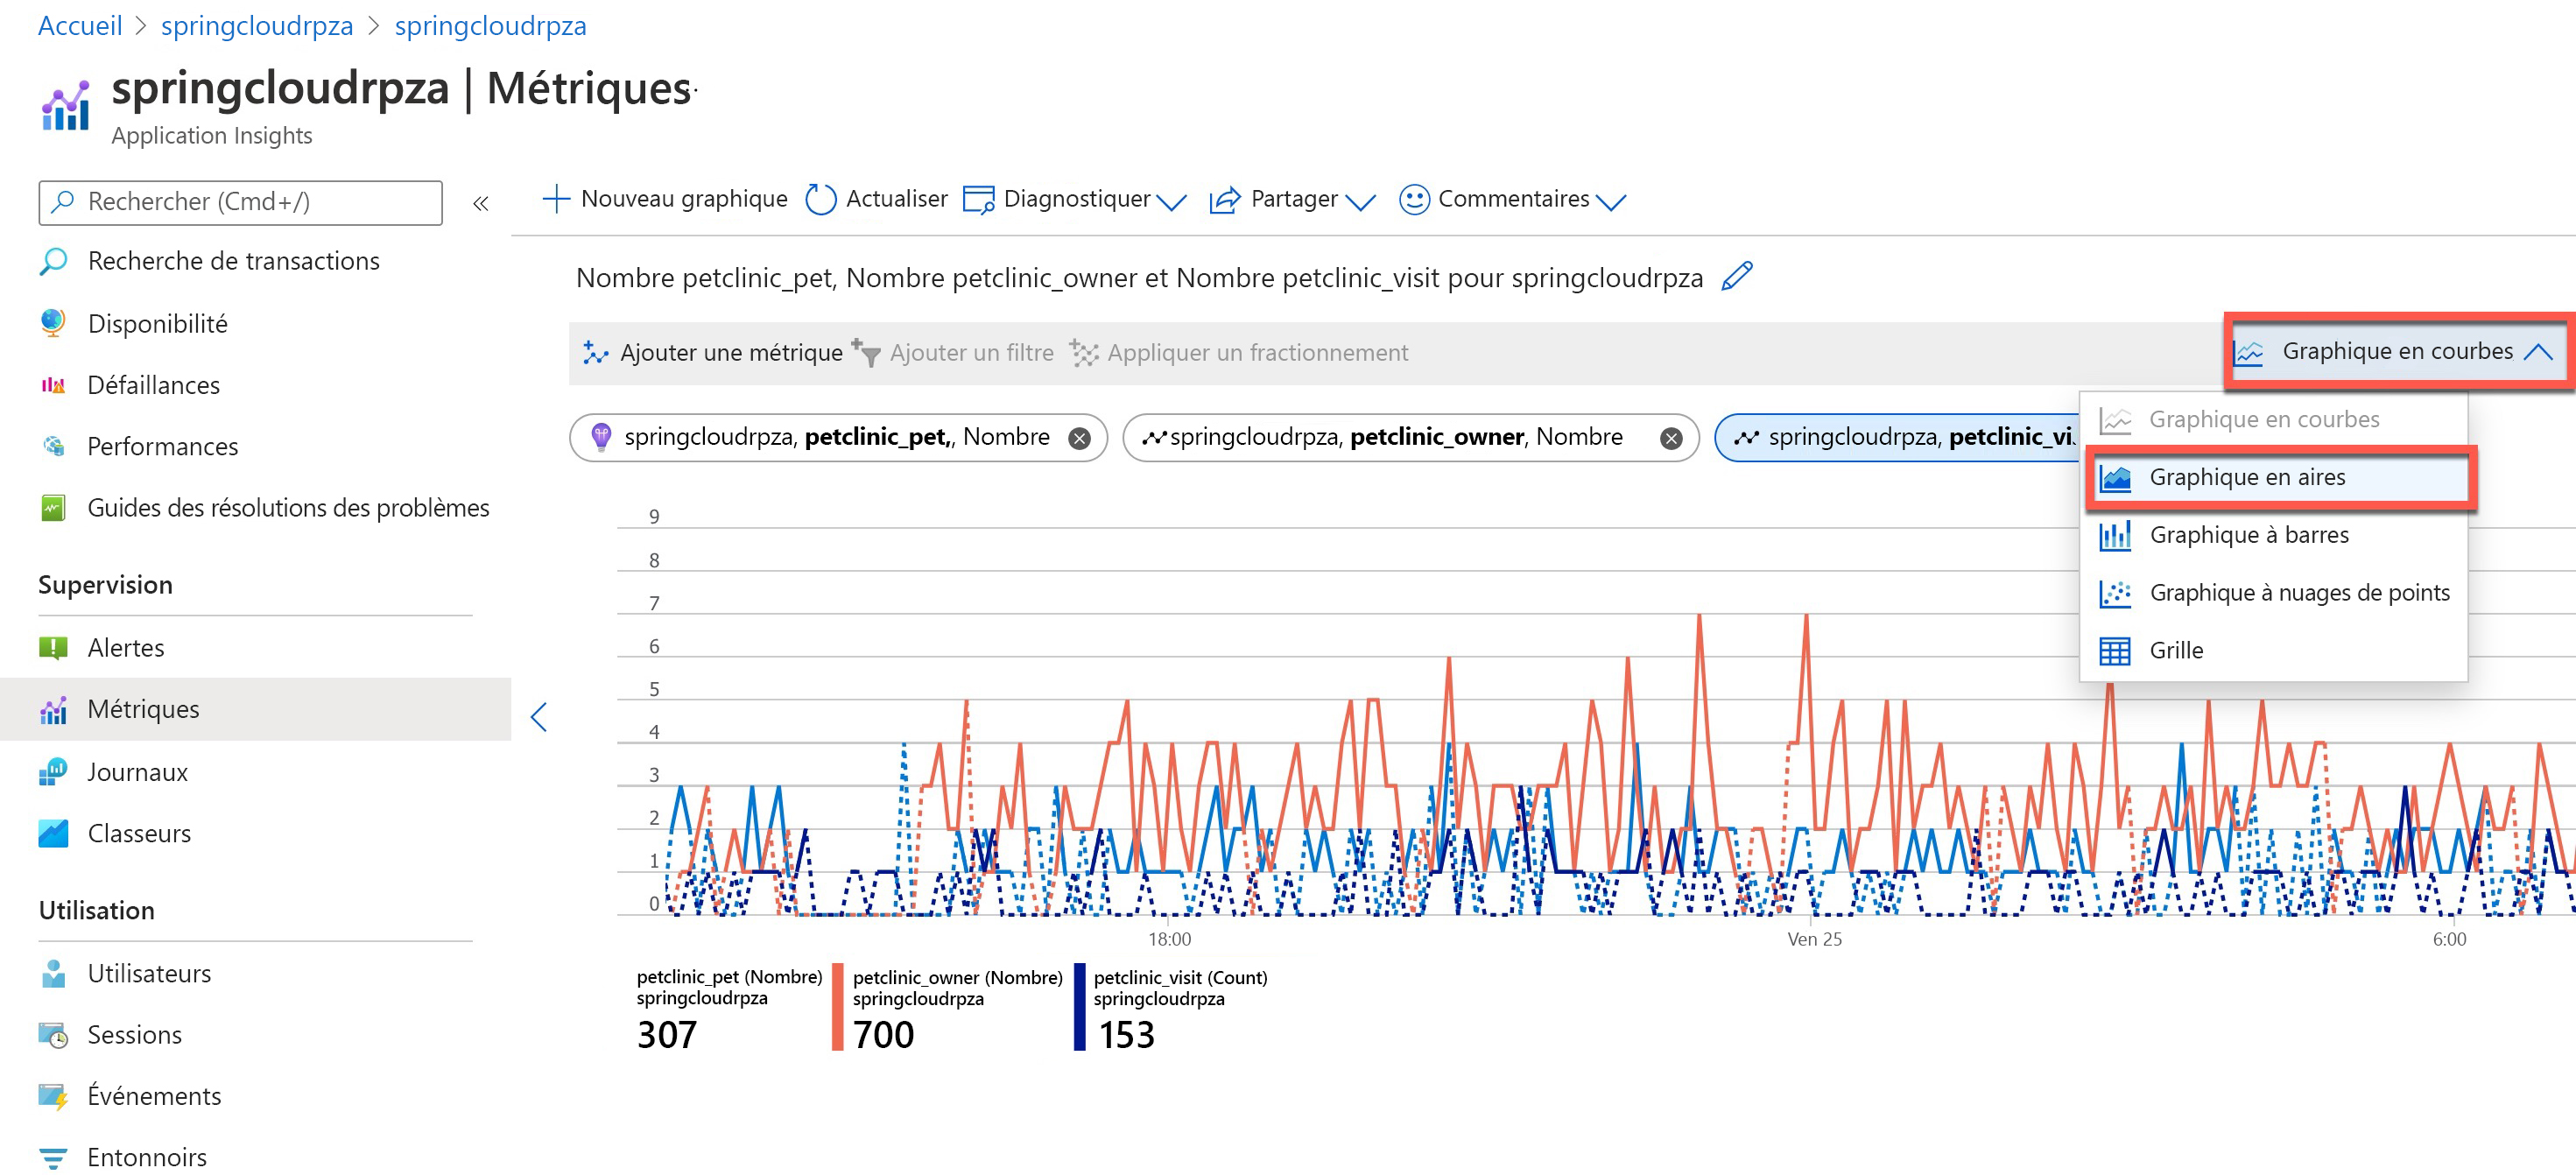Click the pencil icon to edit chart title
The height and width of the screenshot is (1175, 2576).
pos(1737,276)
